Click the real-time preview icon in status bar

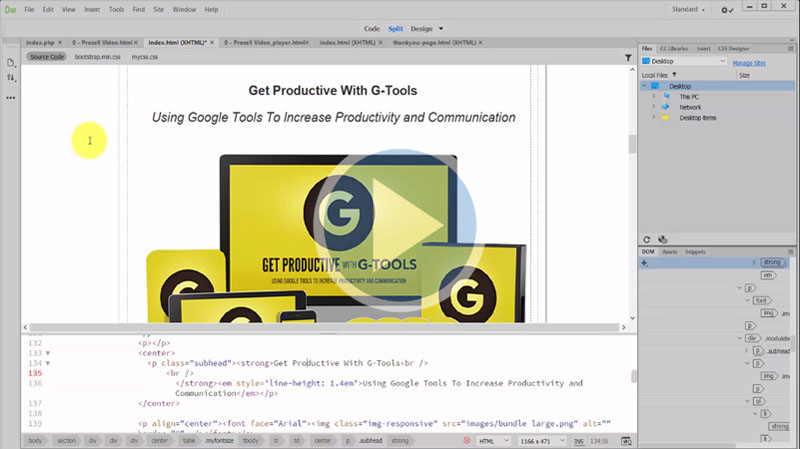[x=626, y=440]
